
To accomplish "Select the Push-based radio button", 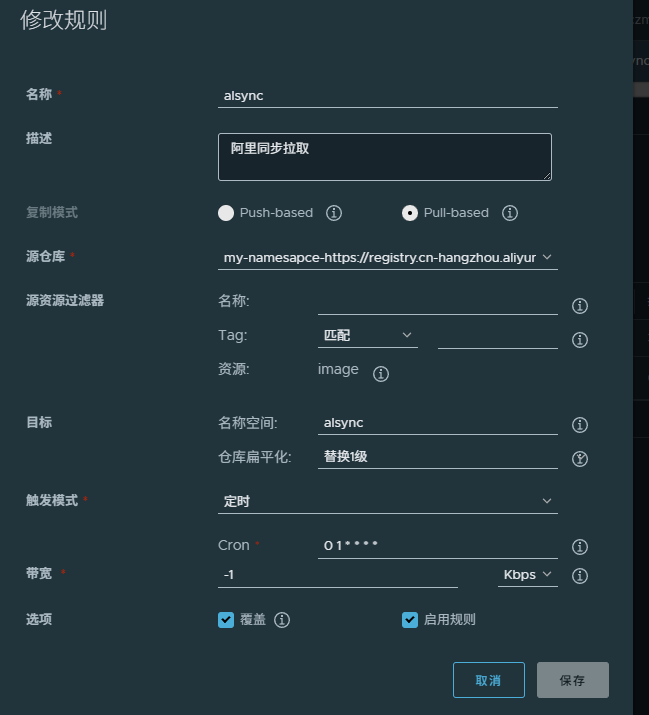I will (226, 213).
